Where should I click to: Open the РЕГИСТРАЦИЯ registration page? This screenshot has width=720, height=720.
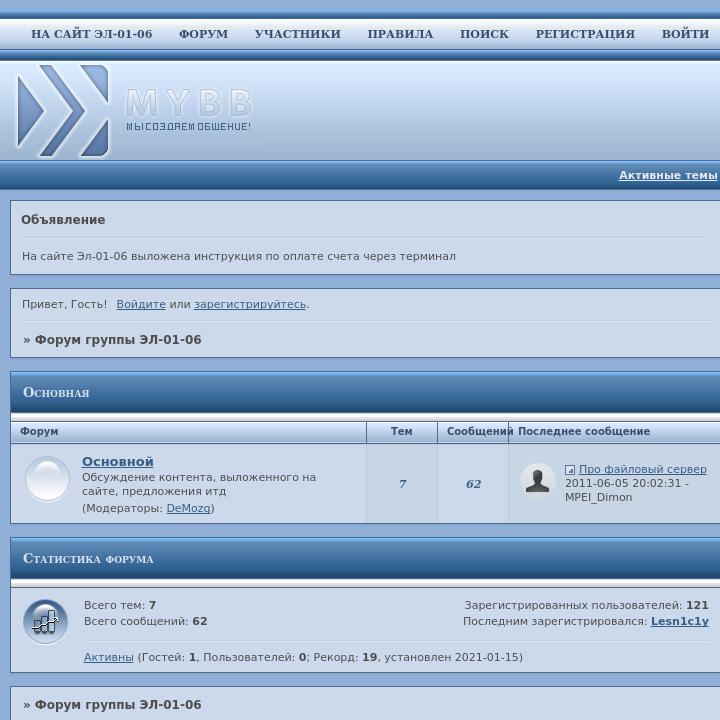[x=585, y=34]
